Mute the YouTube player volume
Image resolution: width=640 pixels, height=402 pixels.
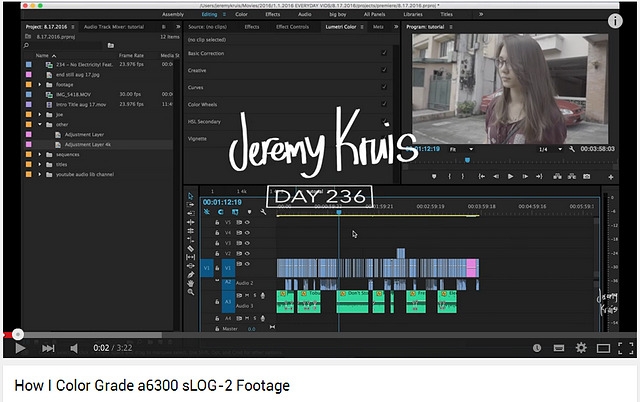tap(74, 348)
